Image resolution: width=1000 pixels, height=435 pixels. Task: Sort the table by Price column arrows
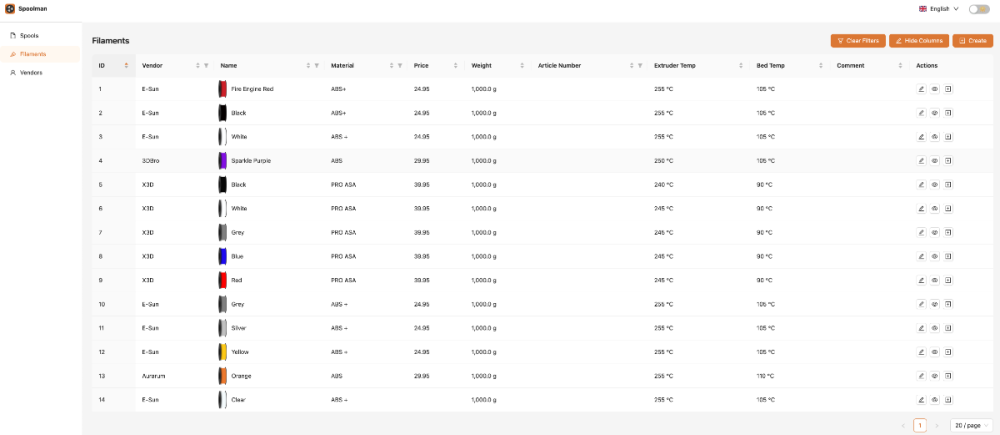coord(456,66)
